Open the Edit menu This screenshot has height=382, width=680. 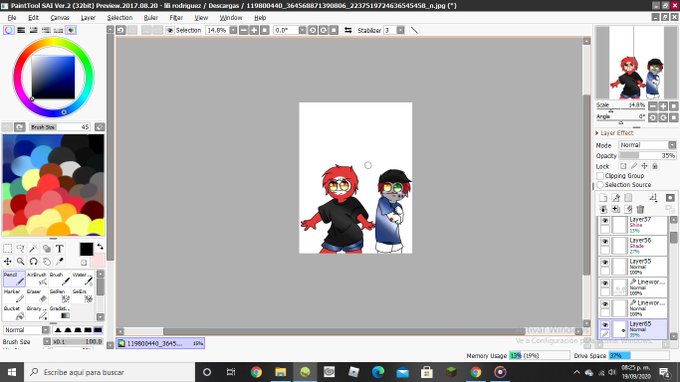33,18
